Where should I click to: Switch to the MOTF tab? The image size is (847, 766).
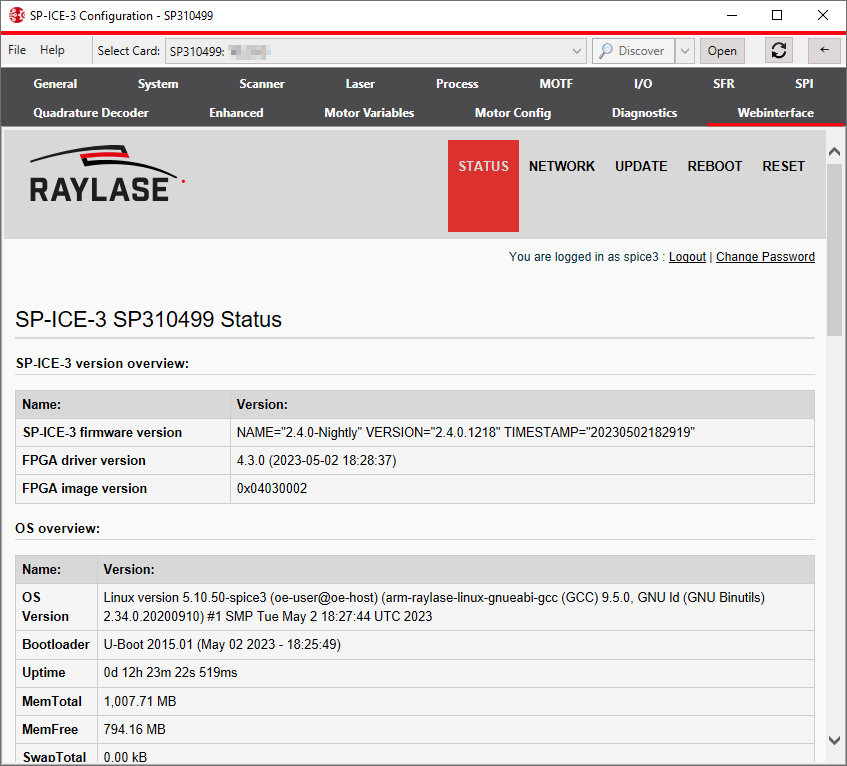pyautogui.click(x=556, y=84)
